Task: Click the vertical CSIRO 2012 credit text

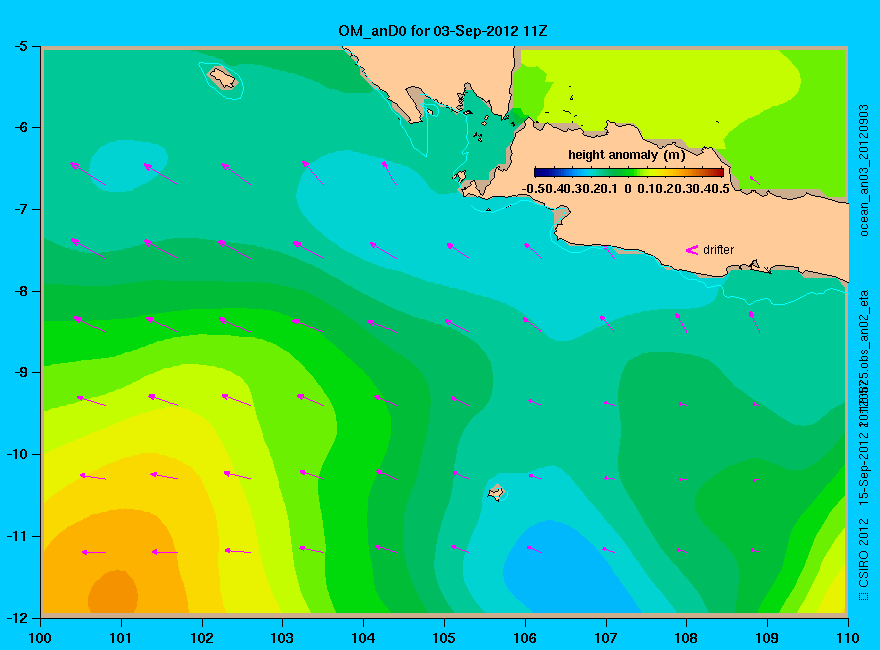Action: tap(864, 560)
